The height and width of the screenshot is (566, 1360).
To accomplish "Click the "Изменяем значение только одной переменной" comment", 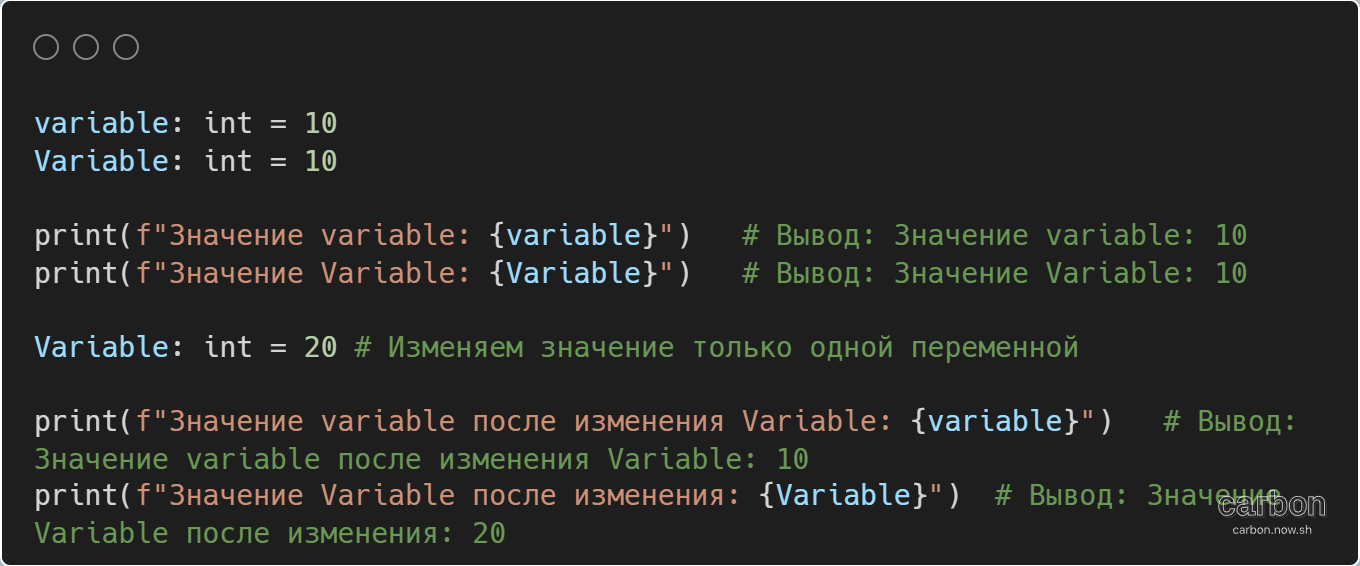I will 717,348.
